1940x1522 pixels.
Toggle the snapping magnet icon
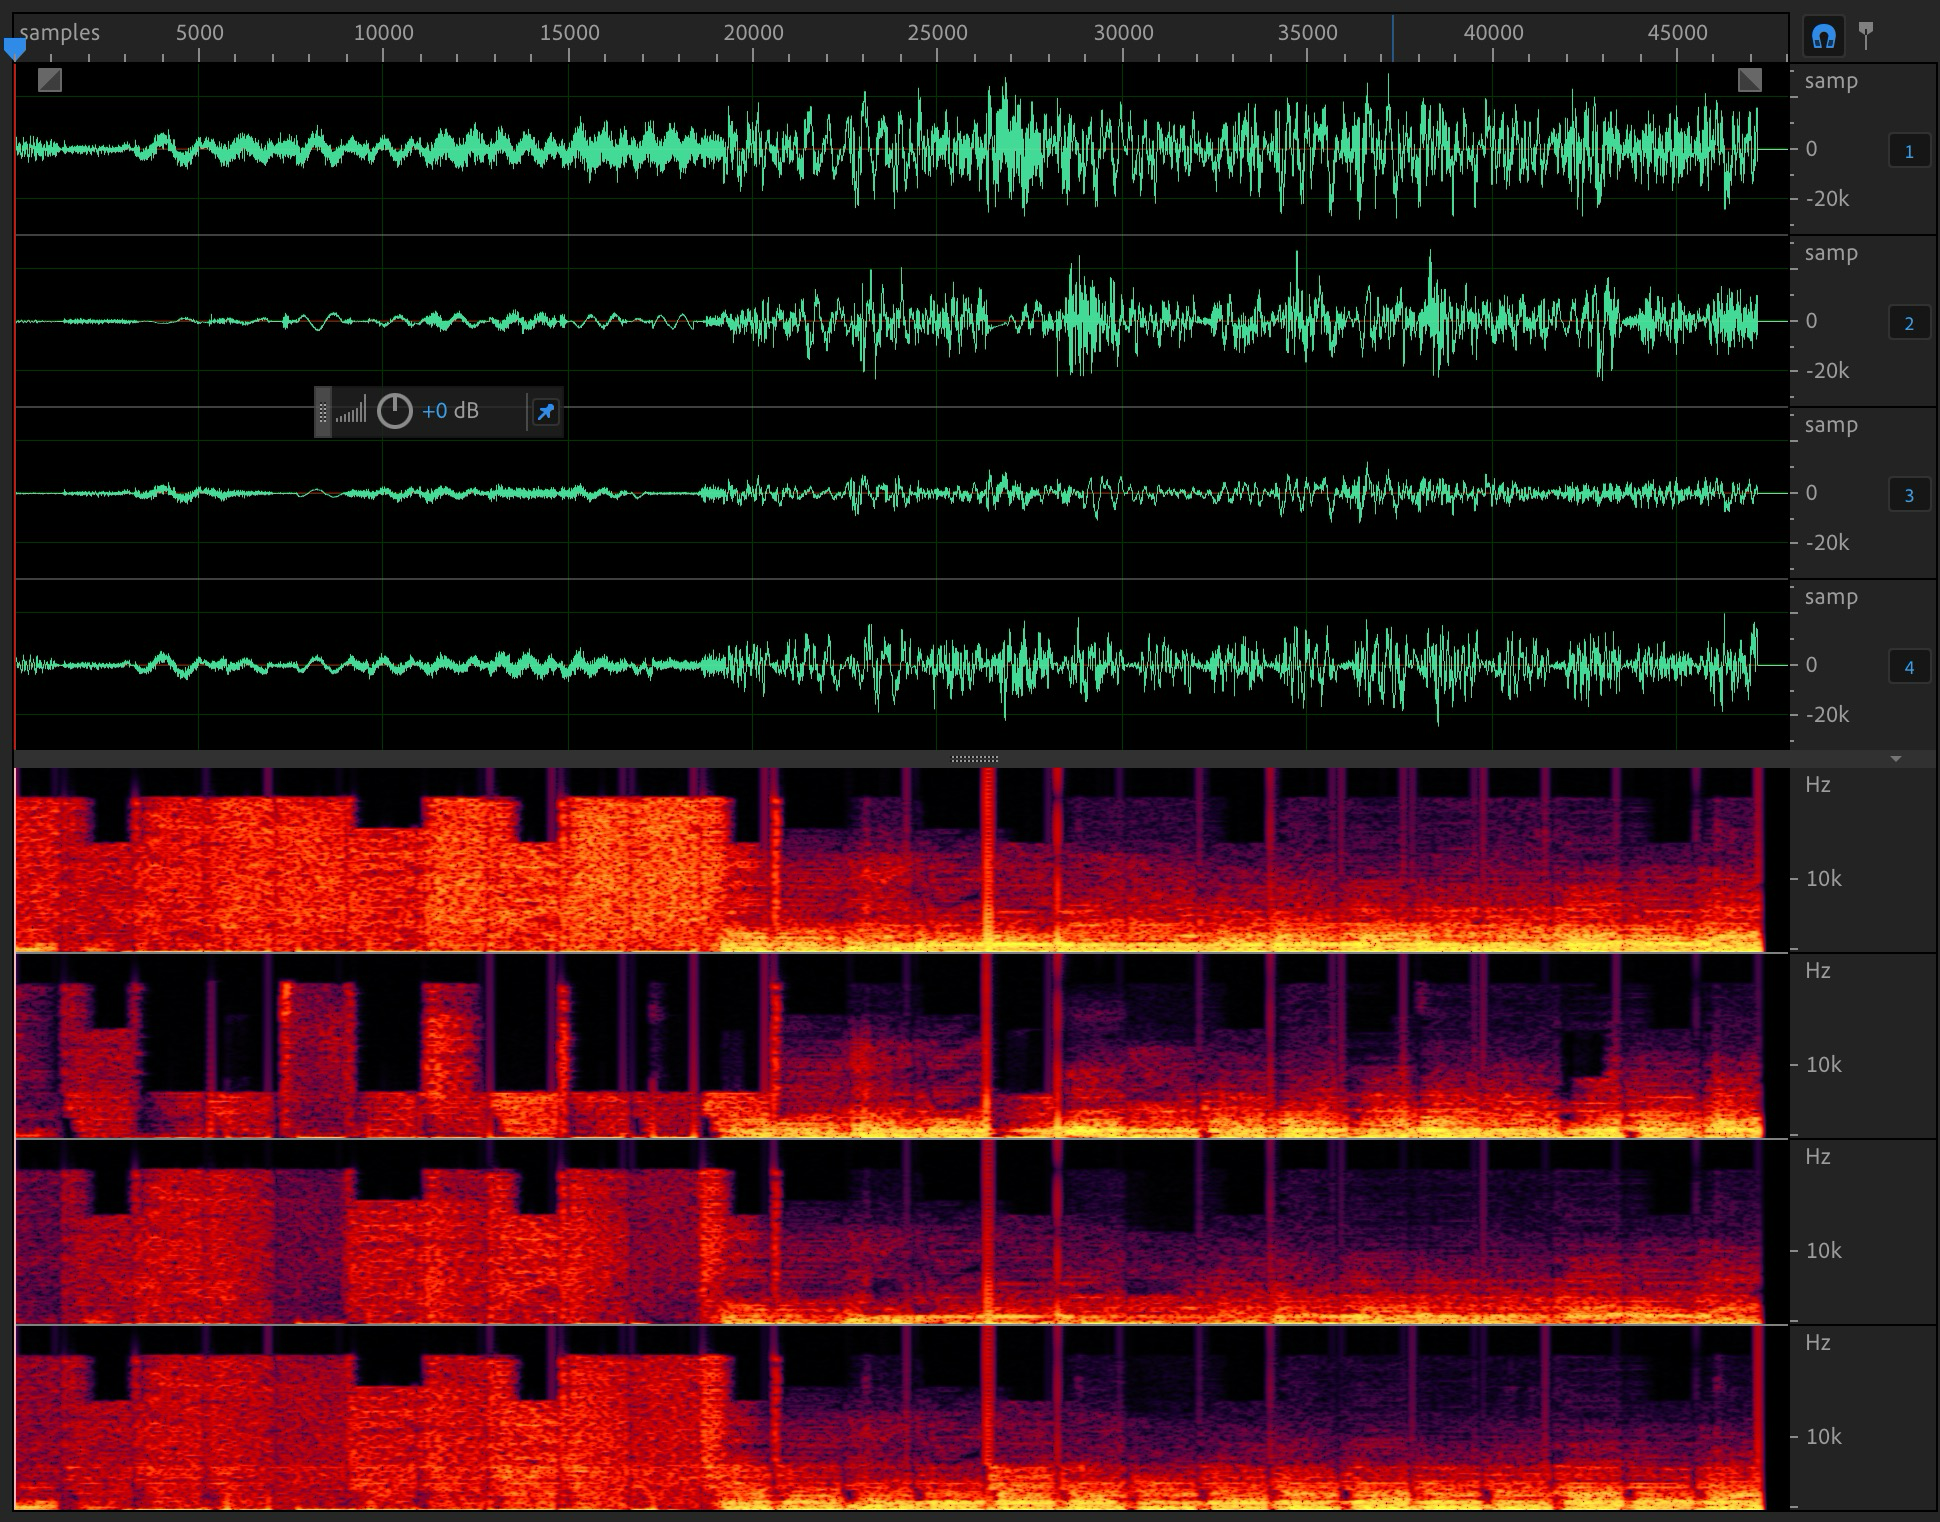1823,37
